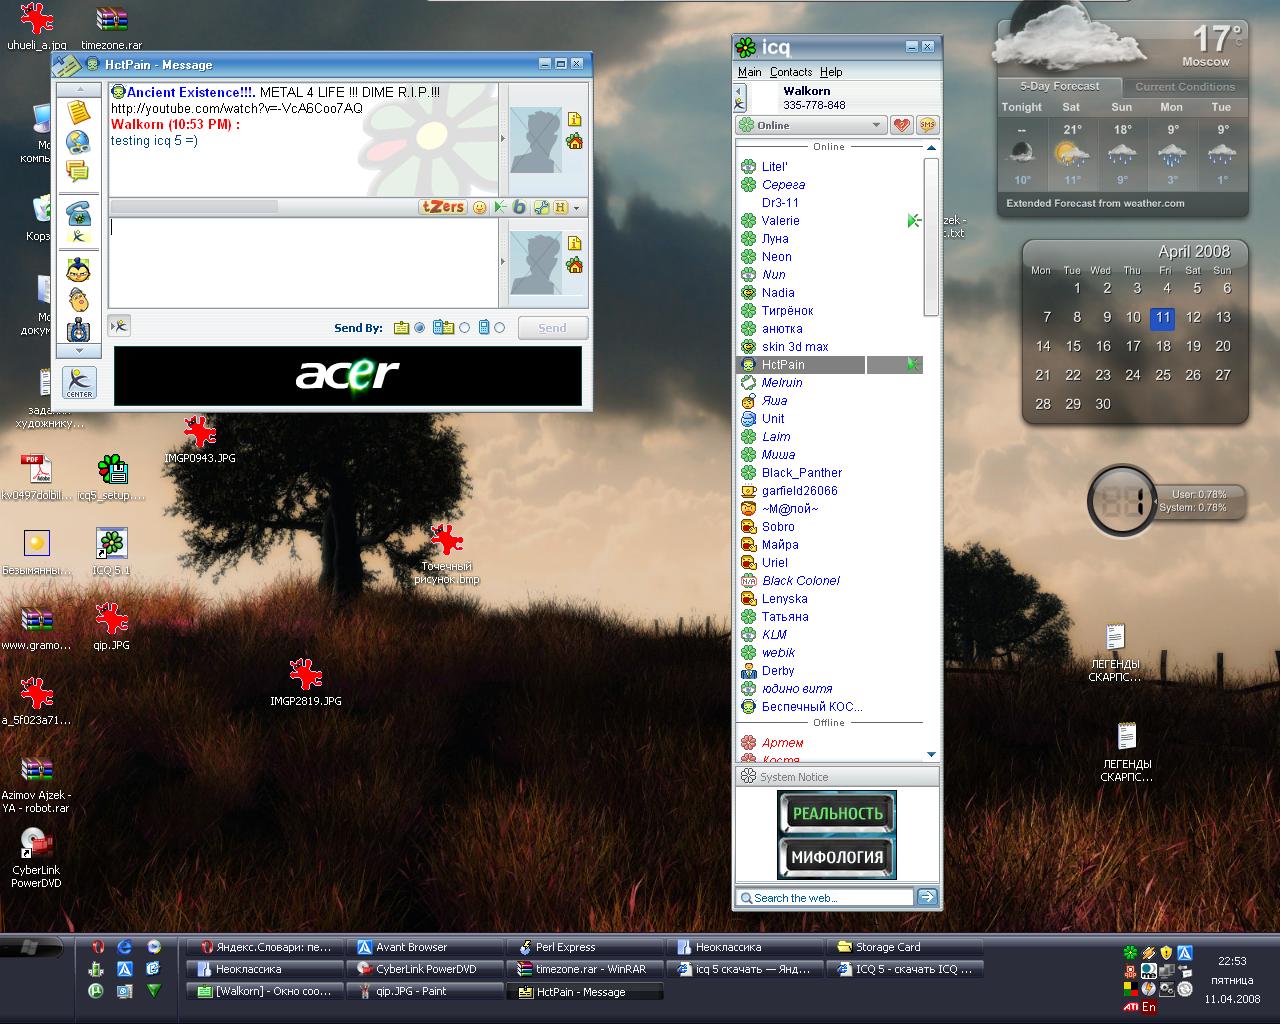Viewport: 1280px width, 1024px height.
Task: Click the blue 'b' icon in message toolbar
Action: [x=519, y=207]
